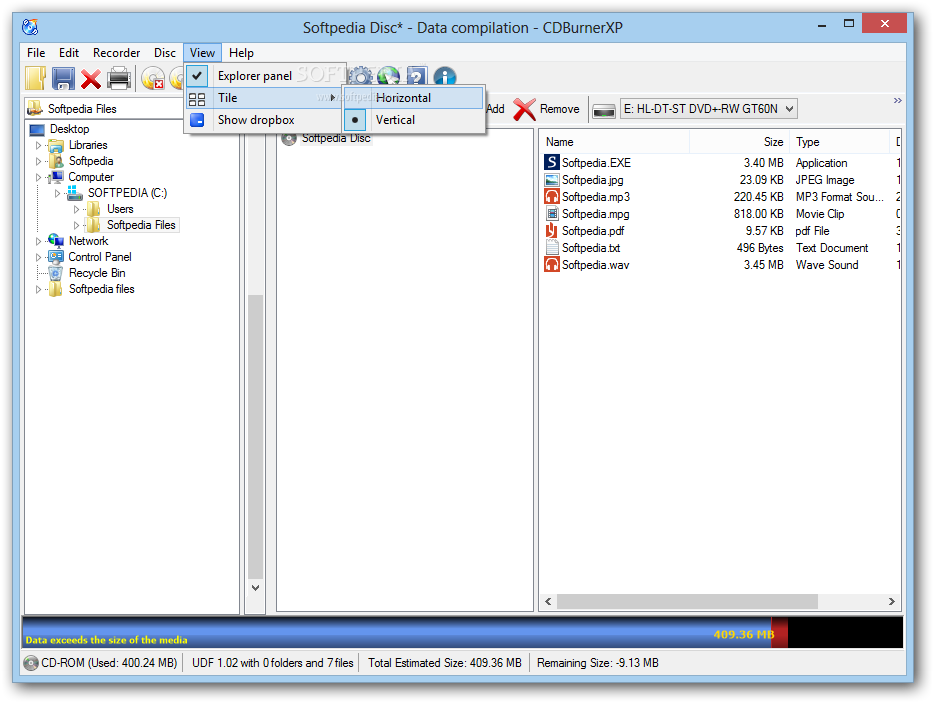Sort files by the Type column header

tap(839, 142)
